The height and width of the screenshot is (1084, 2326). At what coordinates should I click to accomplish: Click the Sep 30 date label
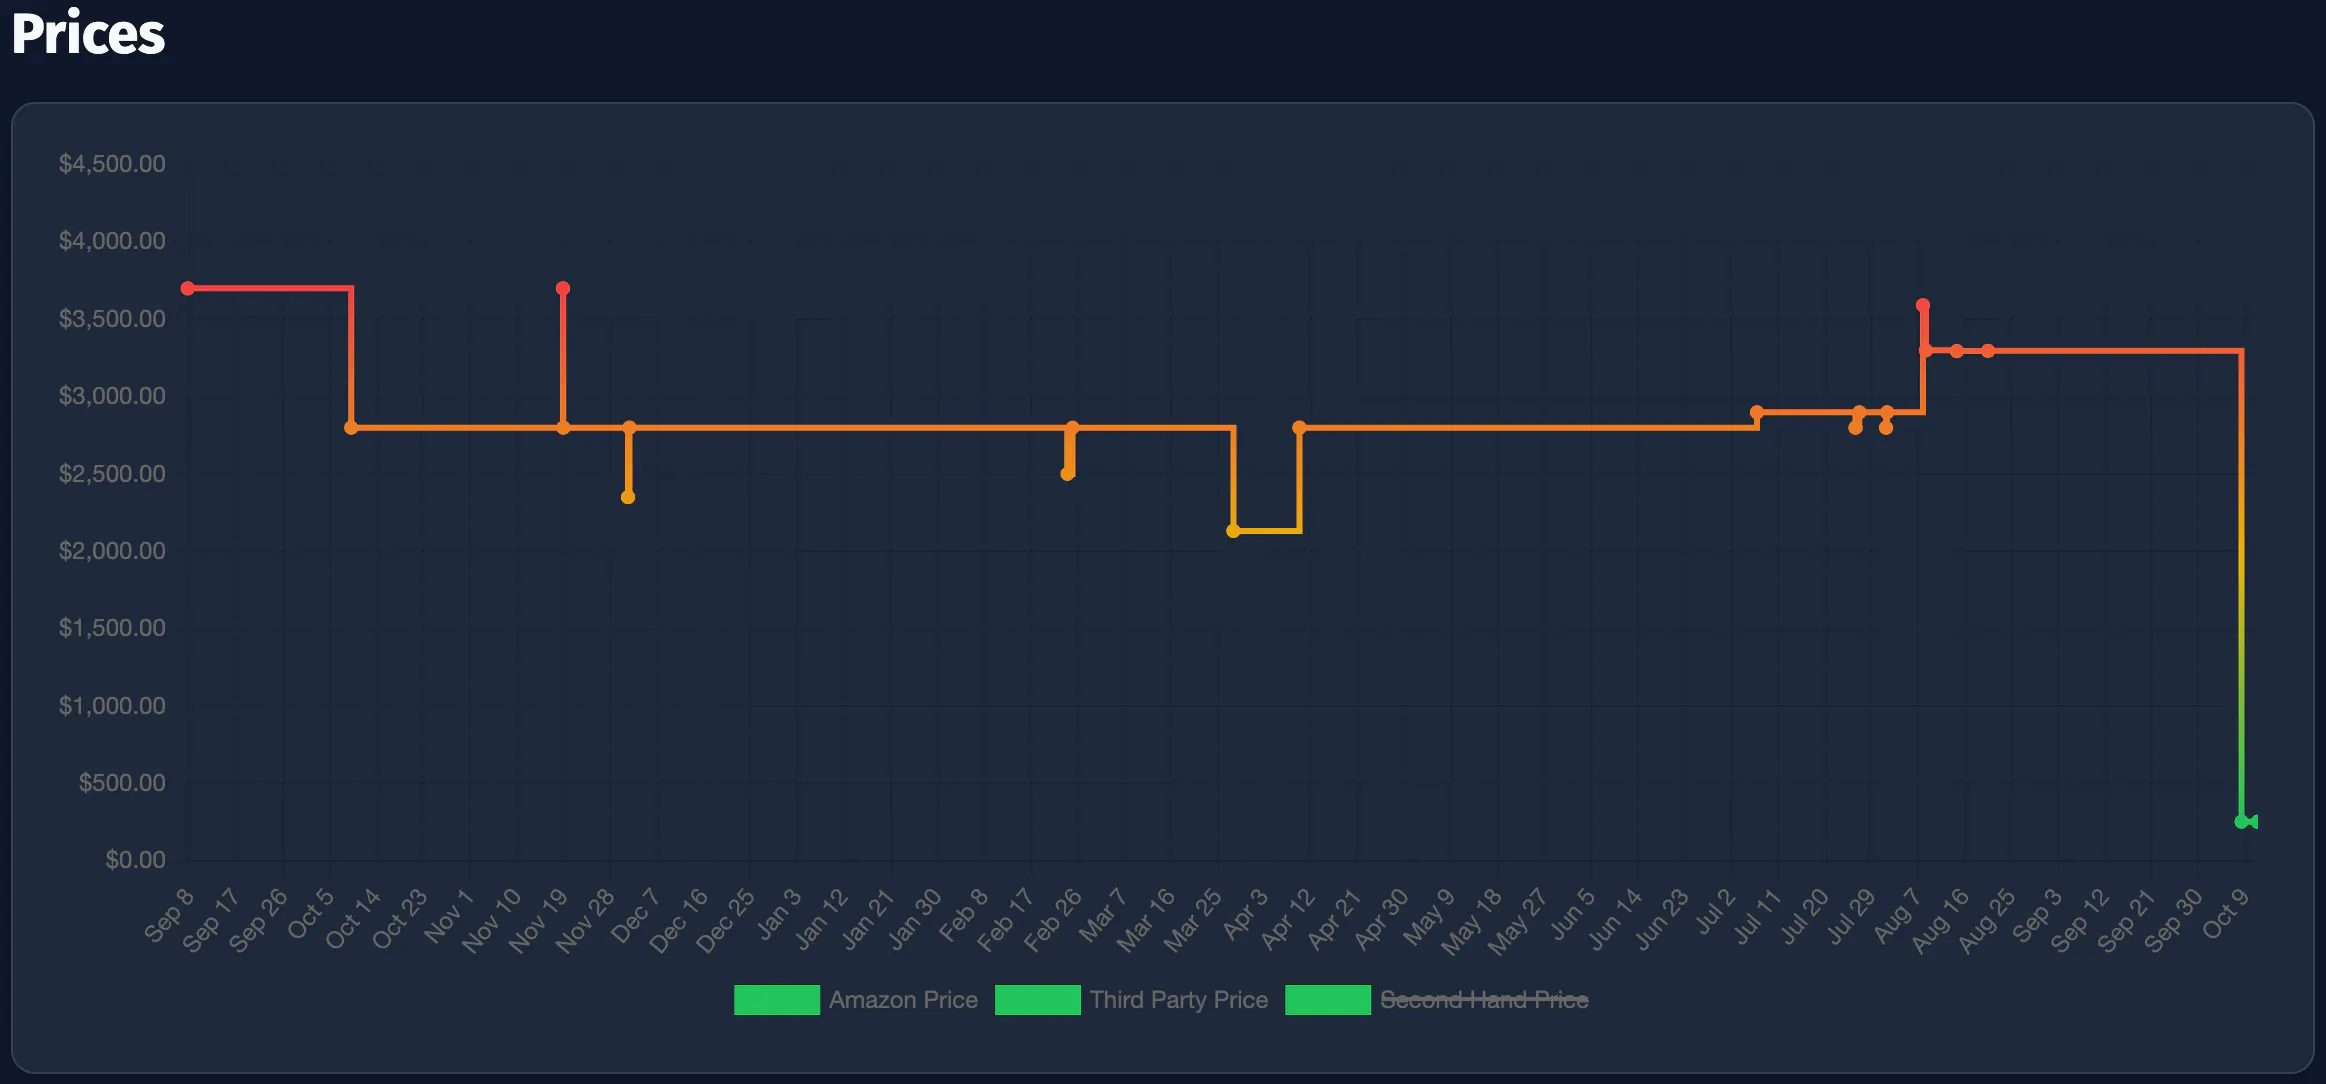pyautogui.click(x=2174, y=920)
